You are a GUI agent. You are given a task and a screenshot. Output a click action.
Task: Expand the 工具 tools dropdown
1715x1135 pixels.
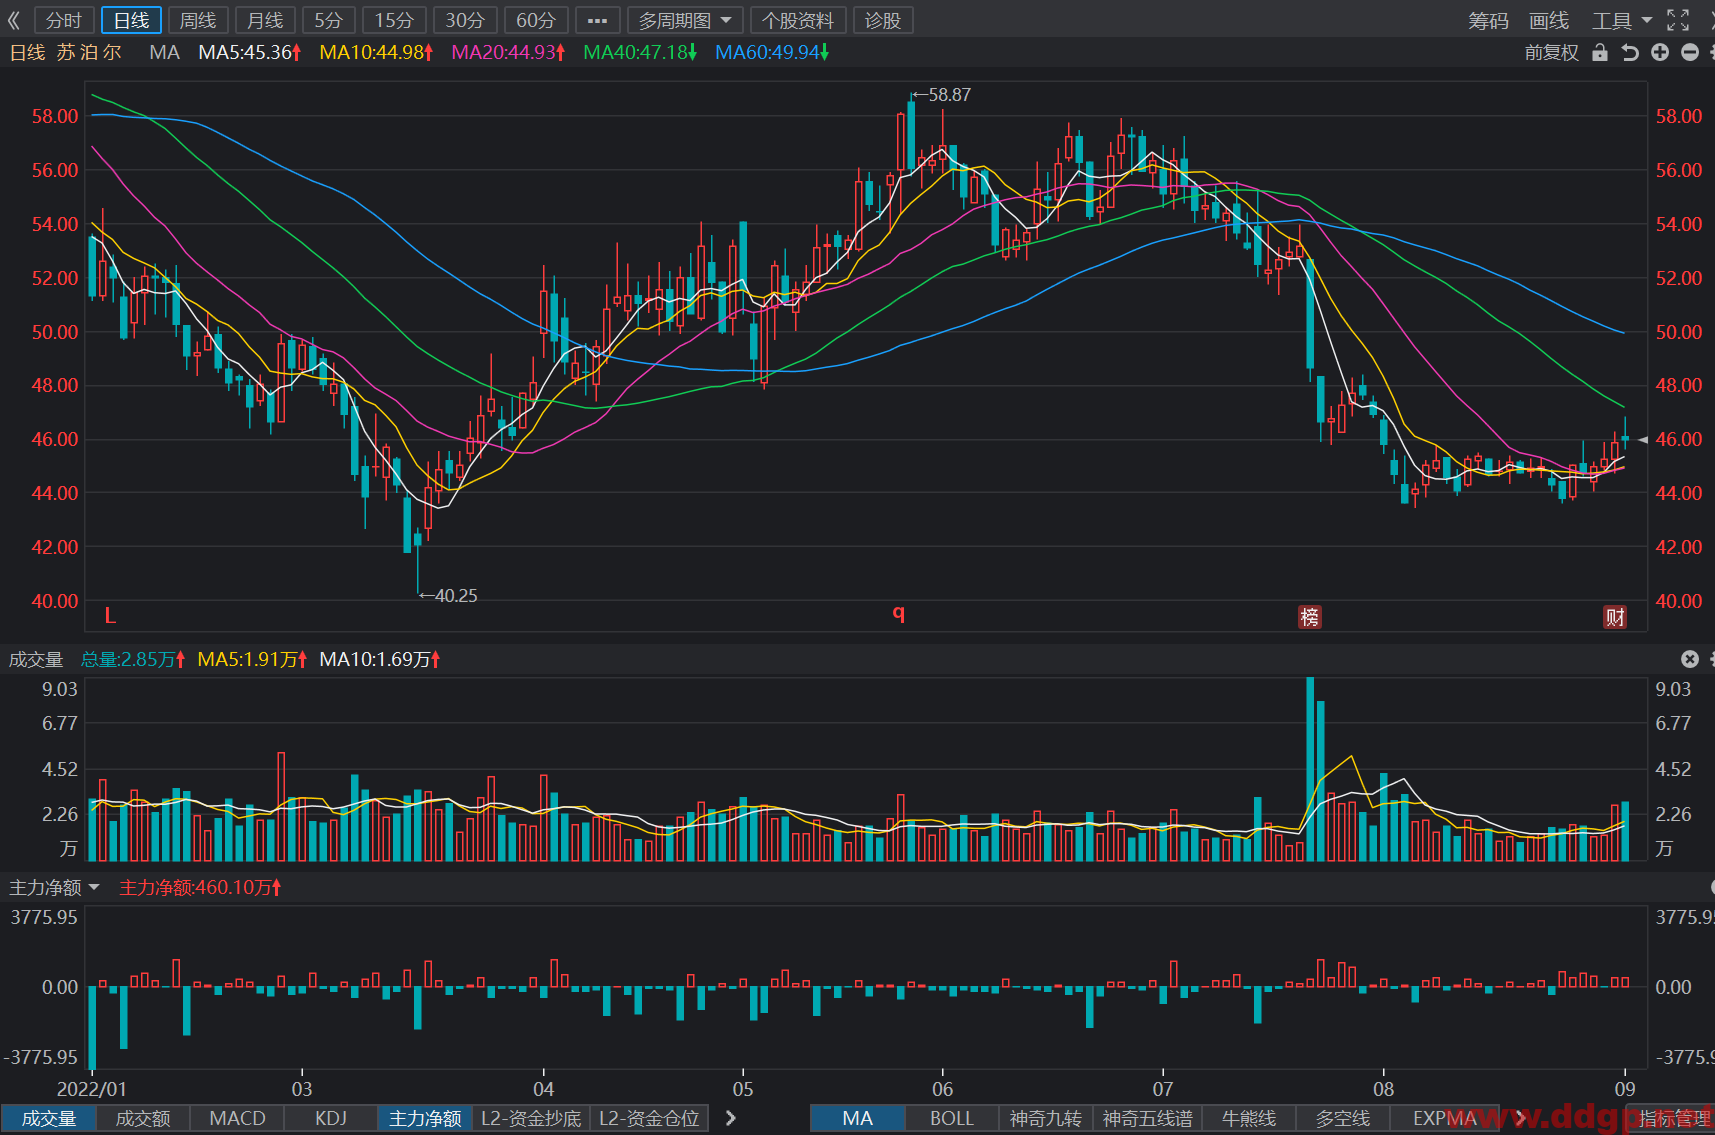[x=1622, y=20]
